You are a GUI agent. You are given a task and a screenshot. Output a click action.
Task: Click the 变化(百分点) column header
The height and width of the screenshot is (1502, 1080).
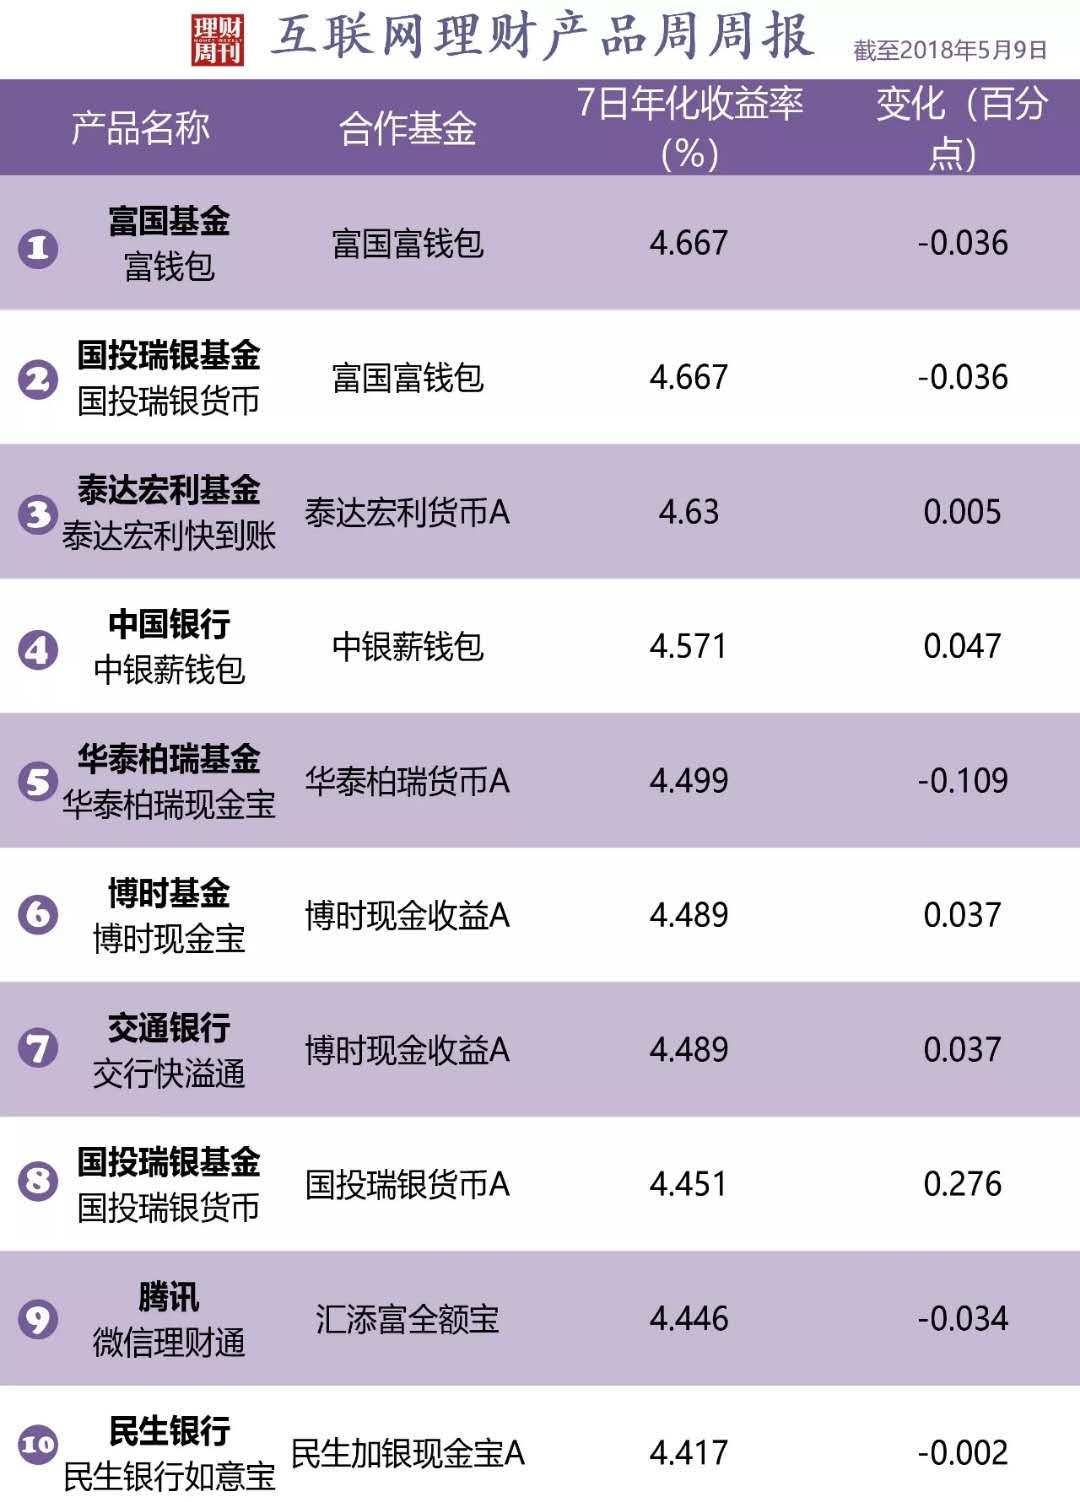[961, 128]
